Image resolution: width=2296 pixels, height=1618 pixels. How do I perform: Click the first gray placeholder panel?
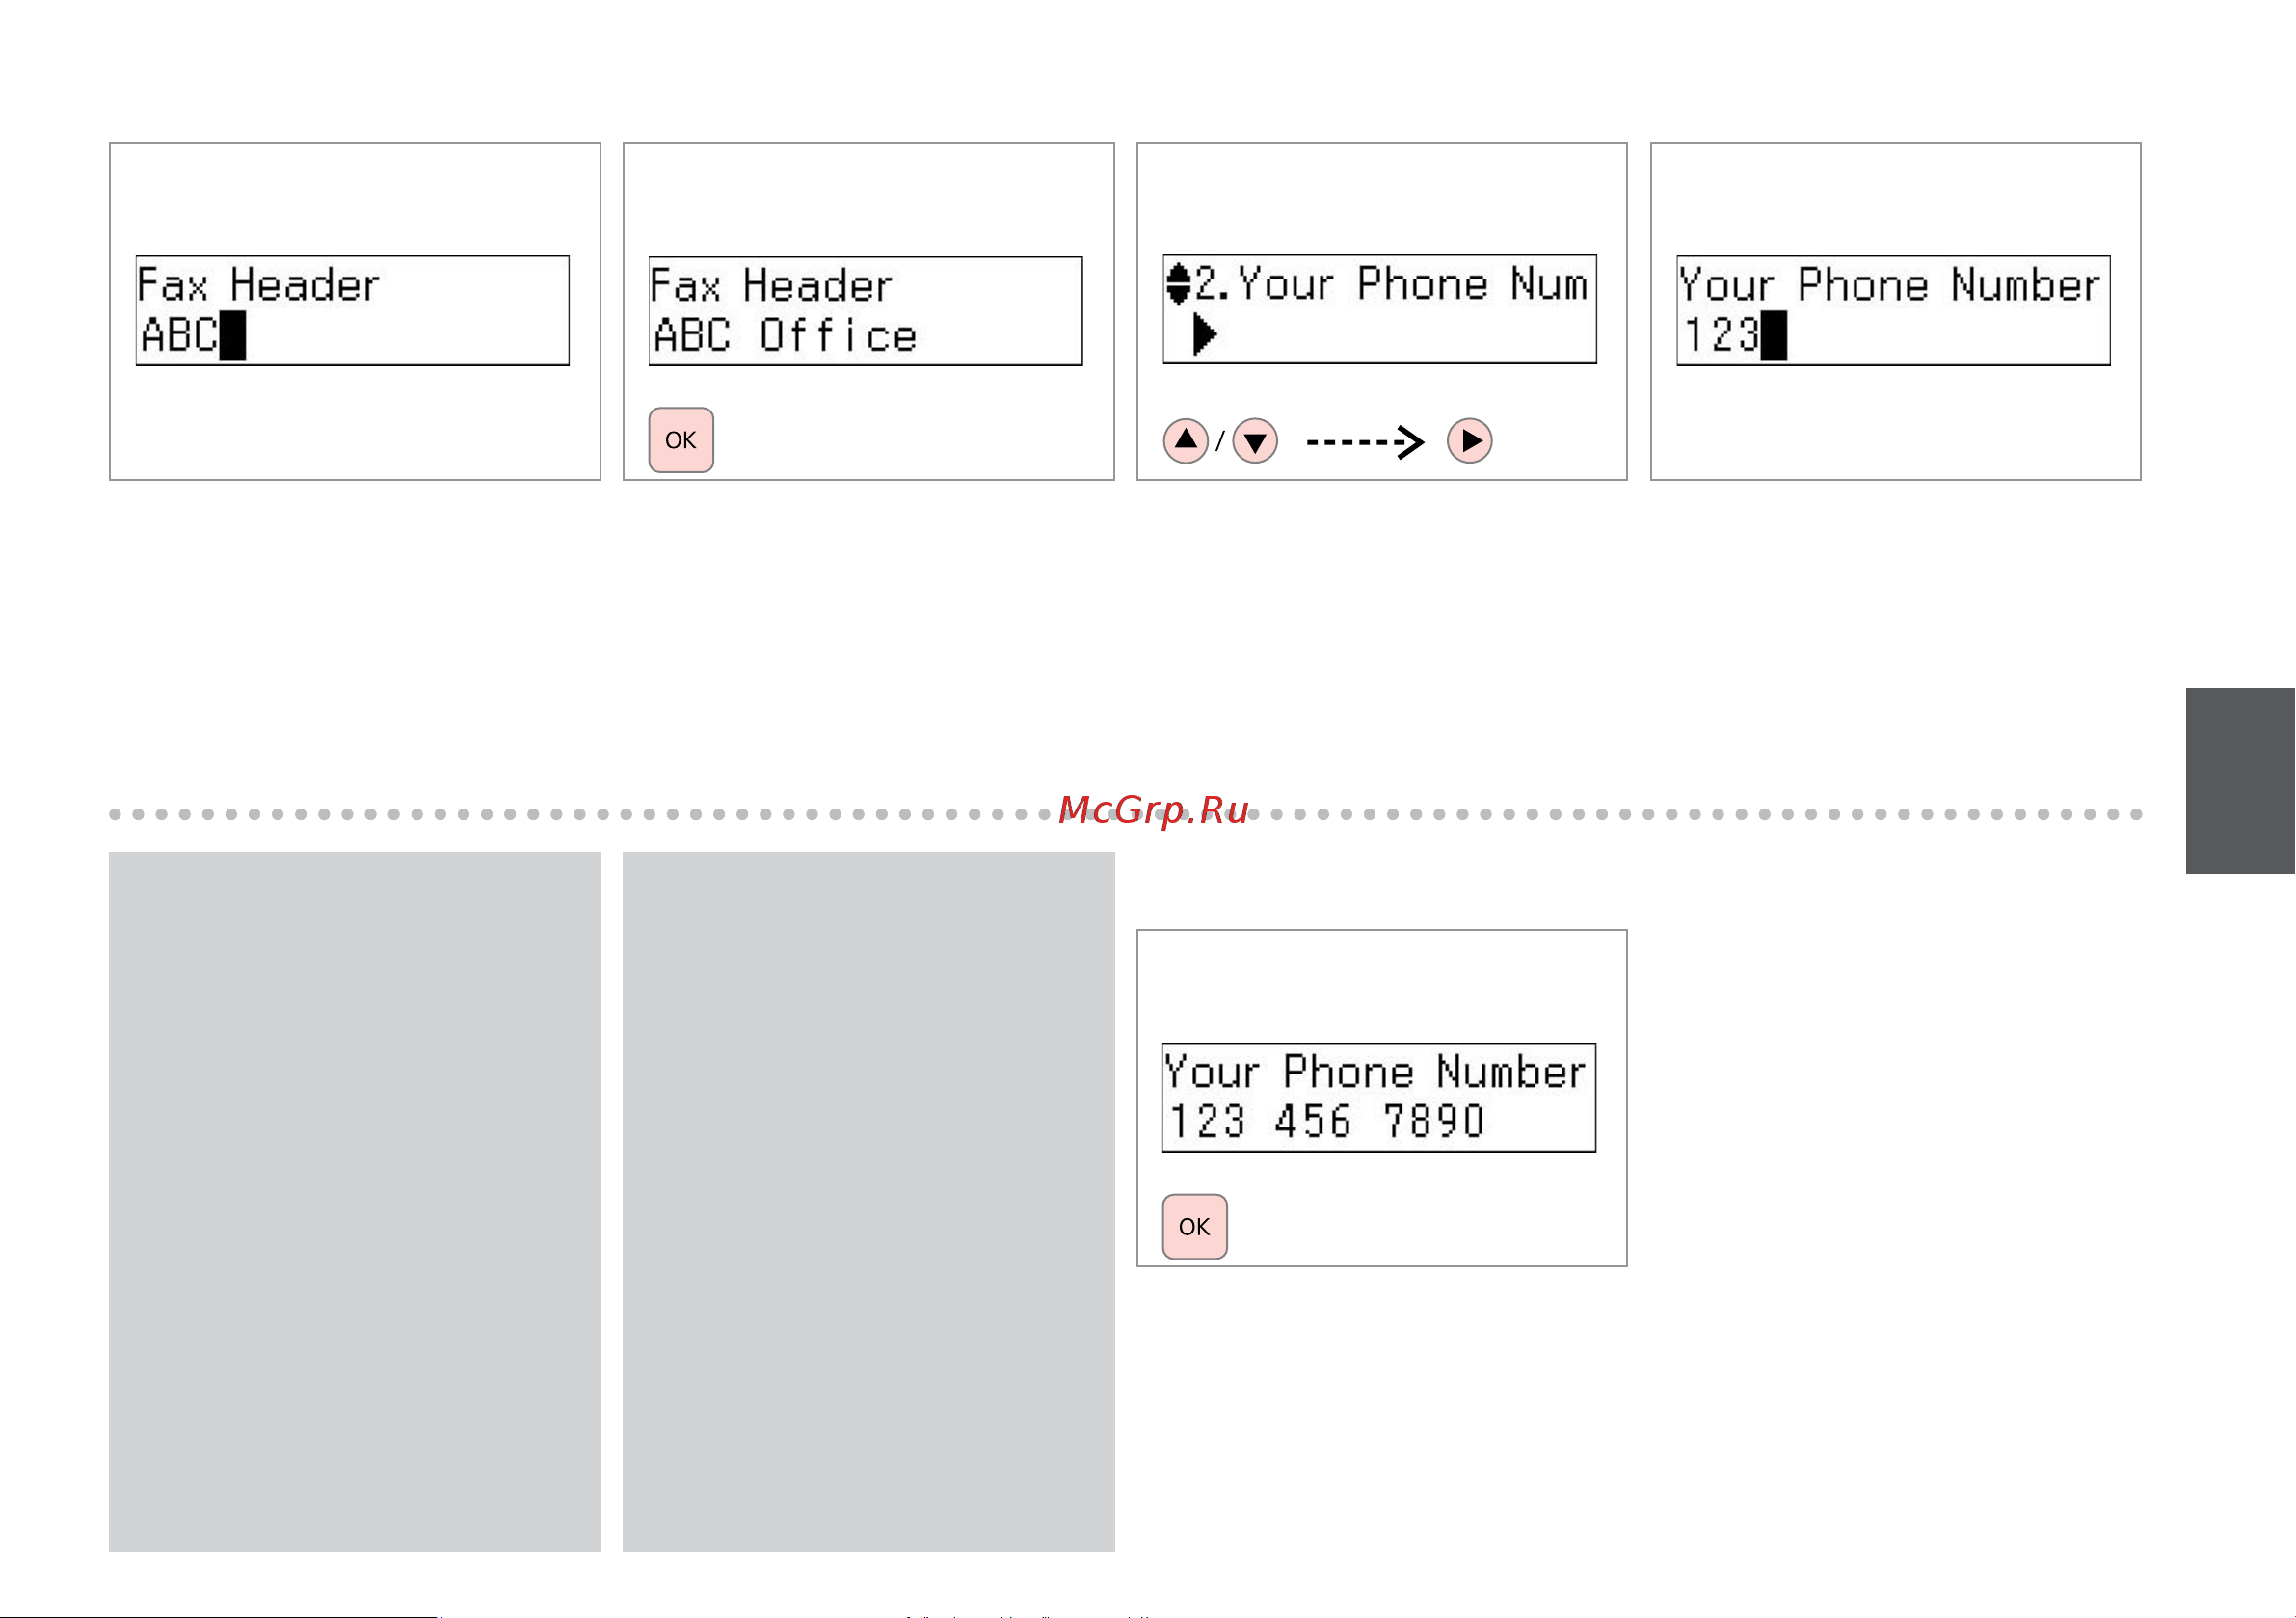[355, 1202]
